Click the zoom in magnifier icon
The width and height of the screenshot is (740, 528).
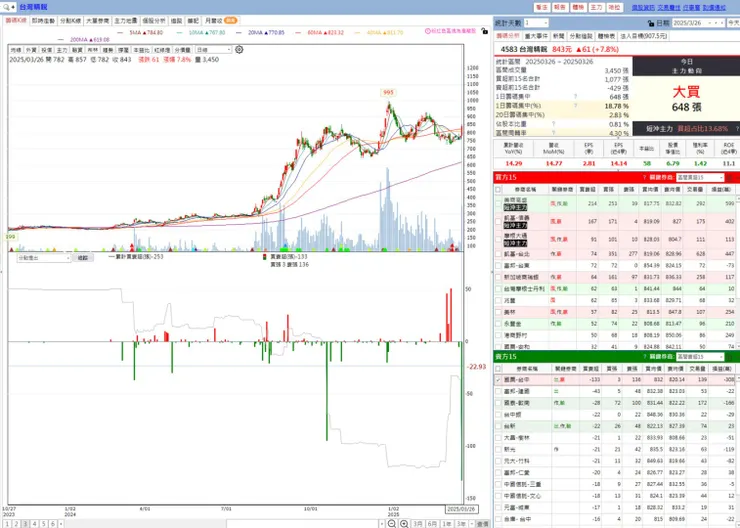pos(404,523)
